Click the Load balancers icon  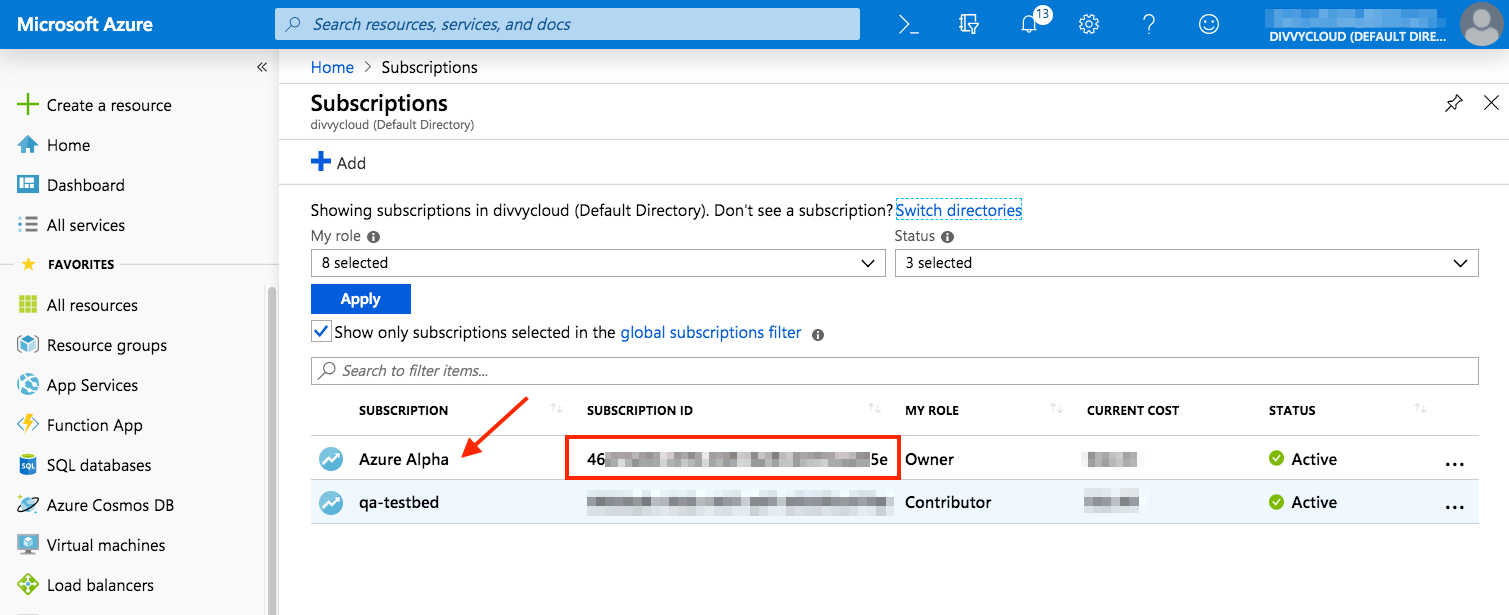point(28,585)
